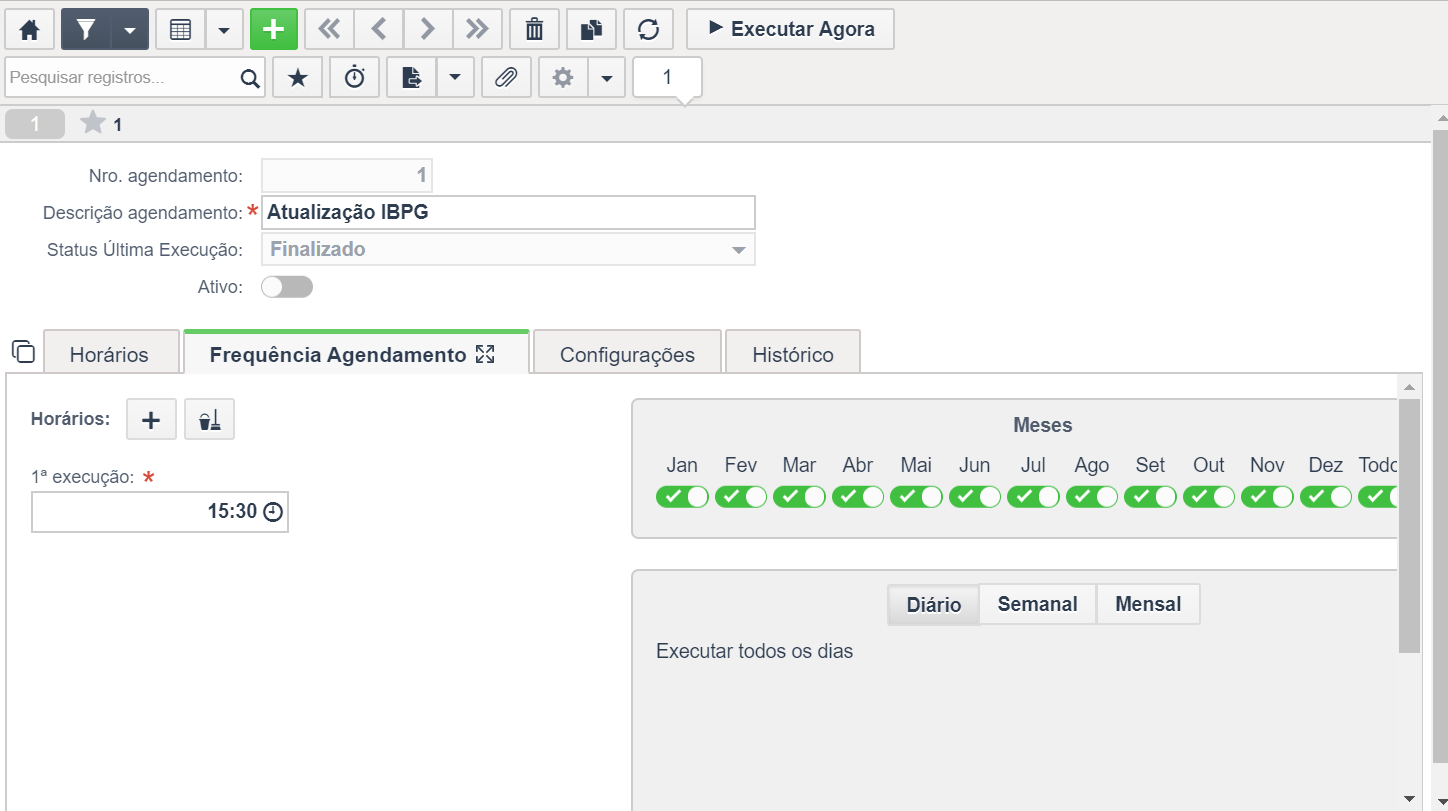
Task: Edit Descrição agendamento field
Action: pyautogui.click(x=508, y=212)
